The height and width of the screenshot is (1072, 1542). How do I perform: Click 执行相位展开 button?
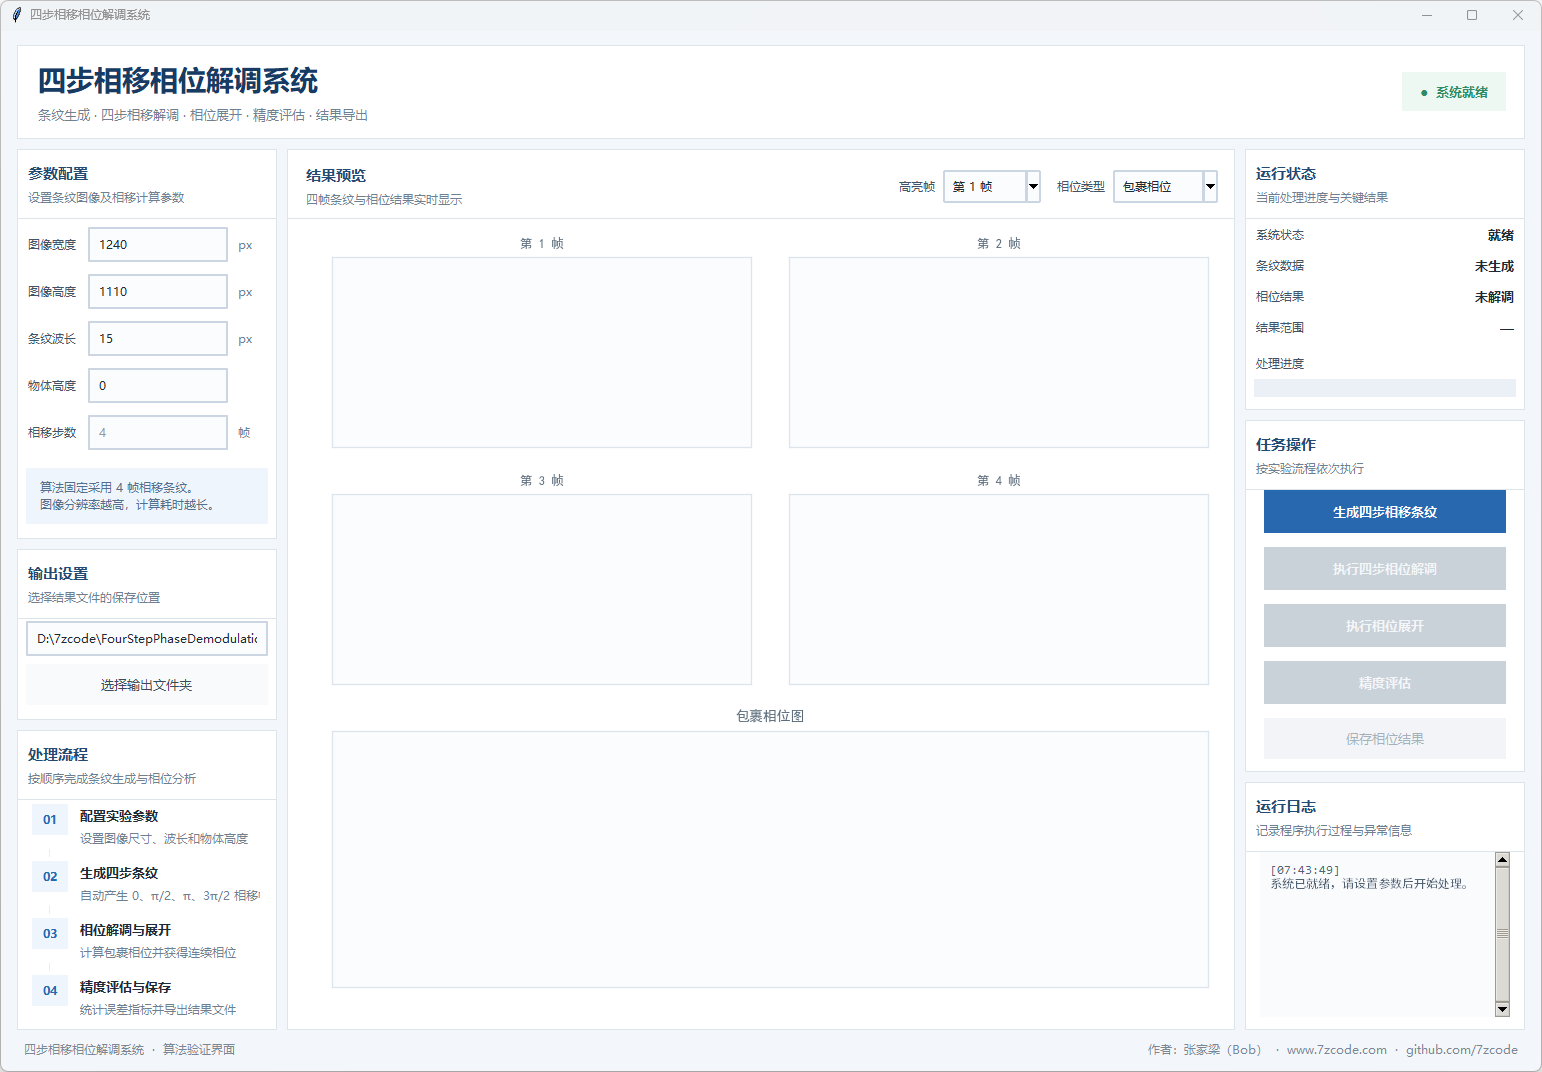coord(1385,626)
